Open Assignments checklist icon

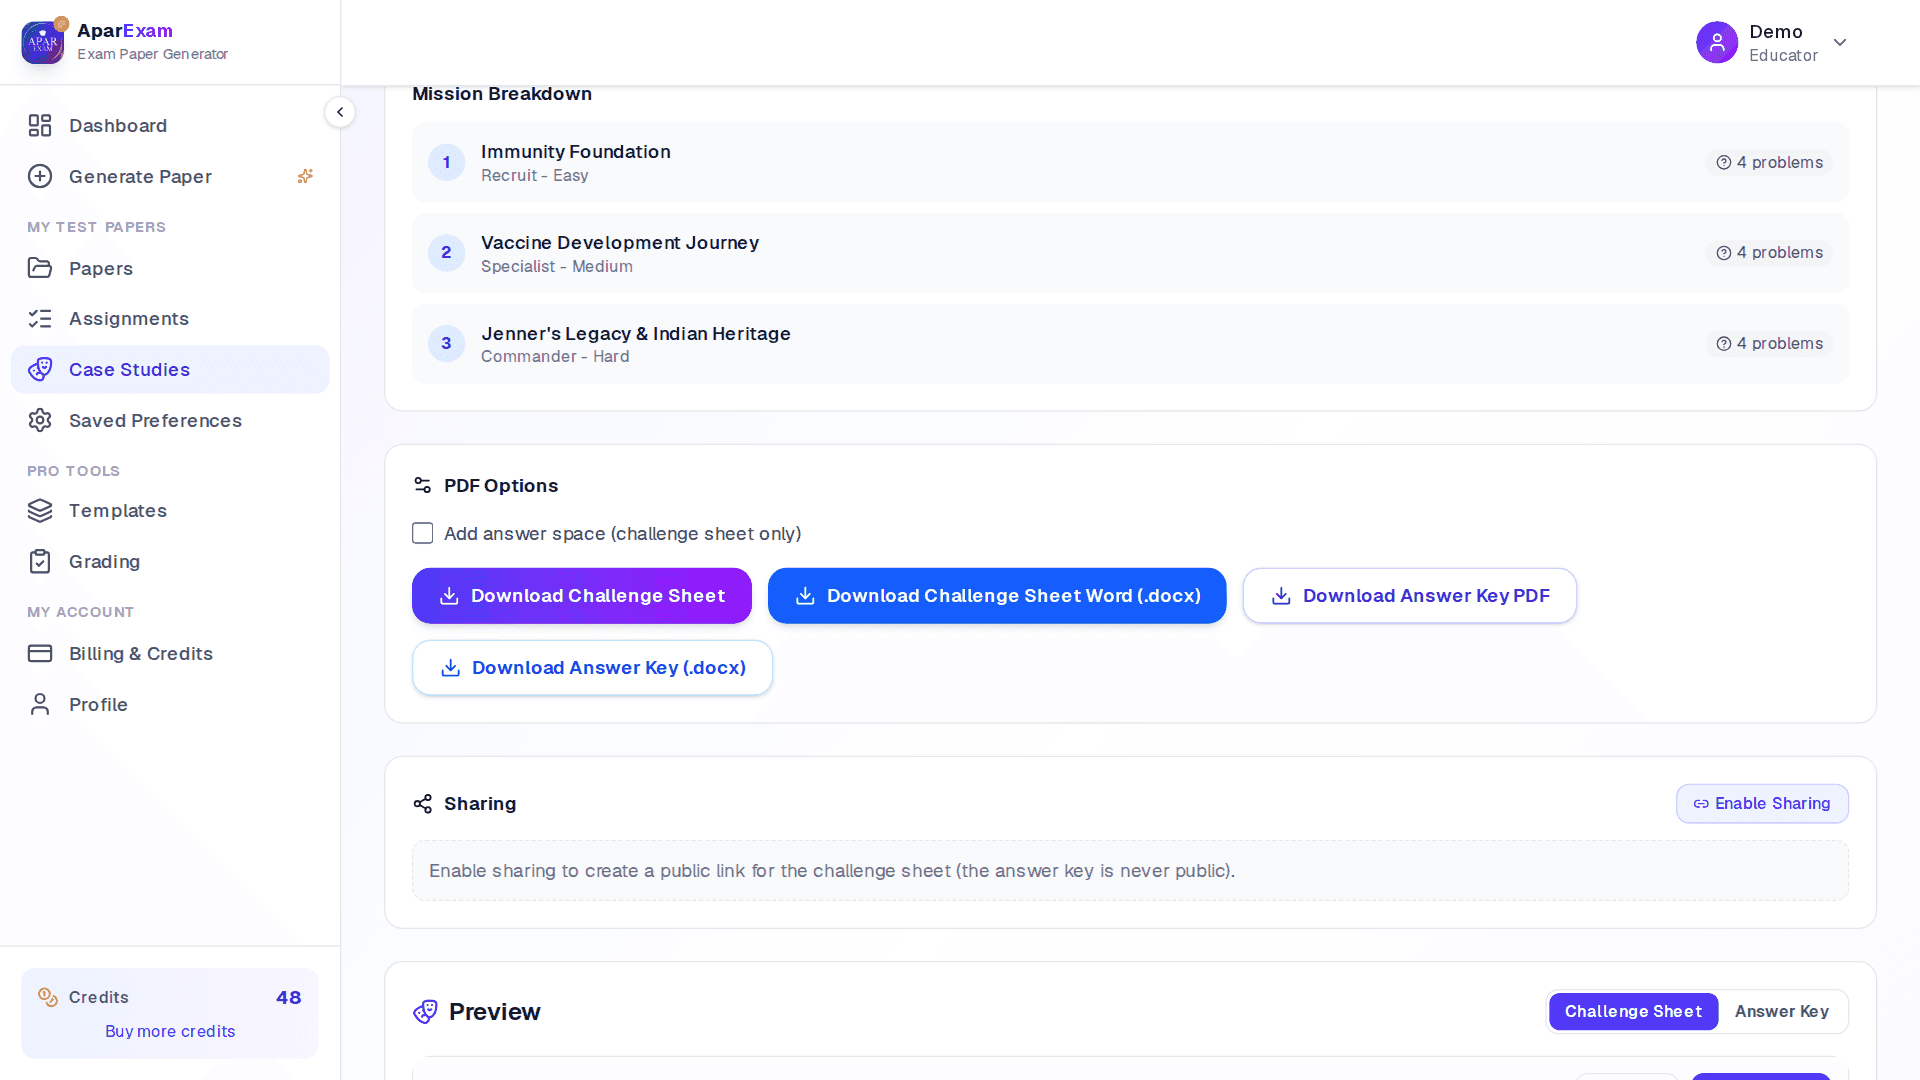(x=40, y=319)
